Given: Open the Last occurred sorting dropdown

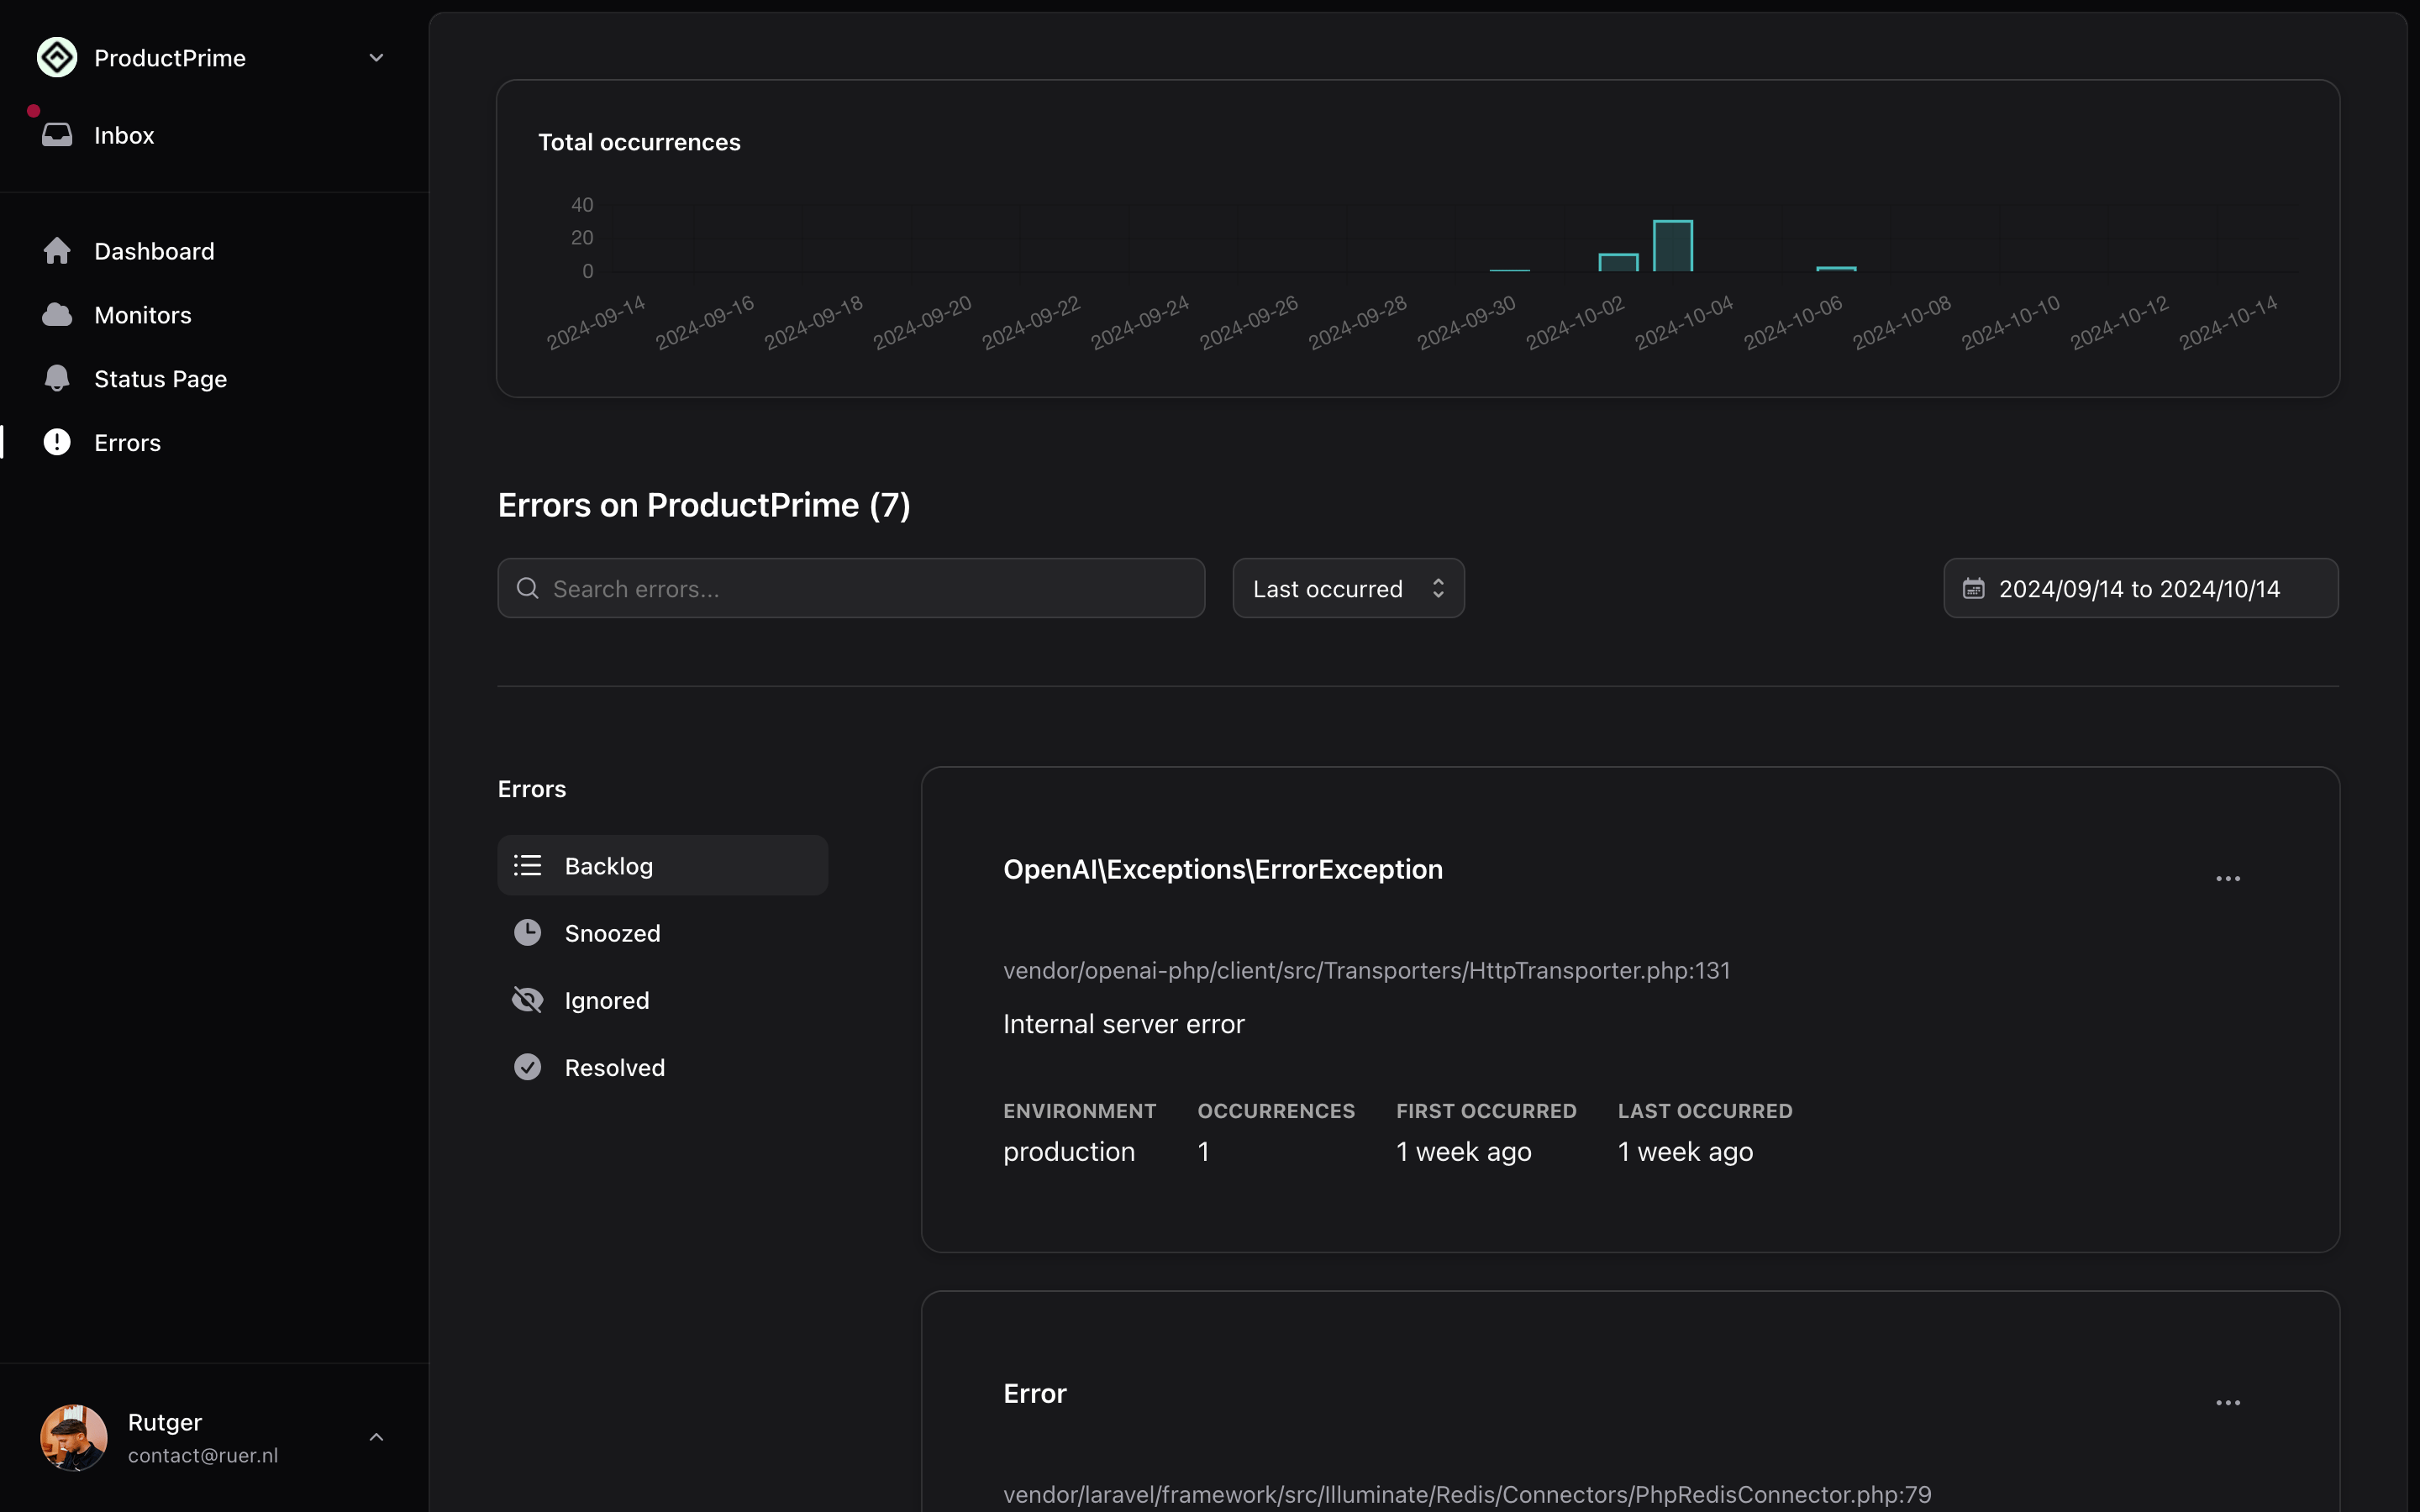Looking at the screenshot, I should [x=1347, y=588].
